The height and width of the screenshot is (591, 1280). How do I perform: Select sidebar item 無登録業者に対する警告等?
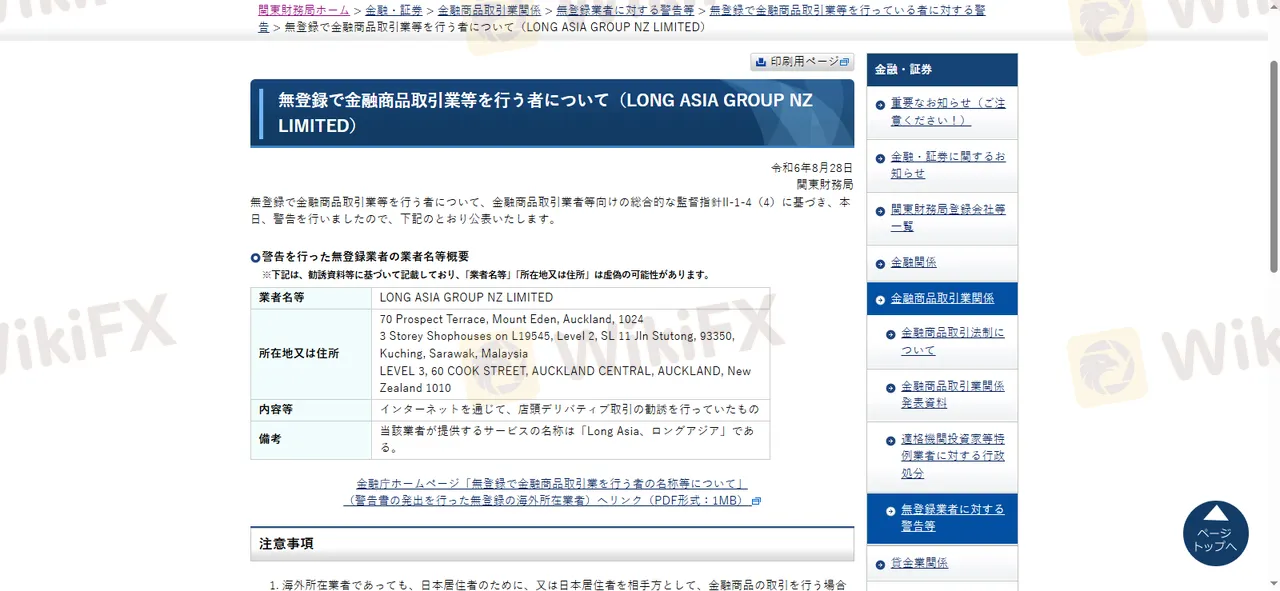click(x=942, y=518)
